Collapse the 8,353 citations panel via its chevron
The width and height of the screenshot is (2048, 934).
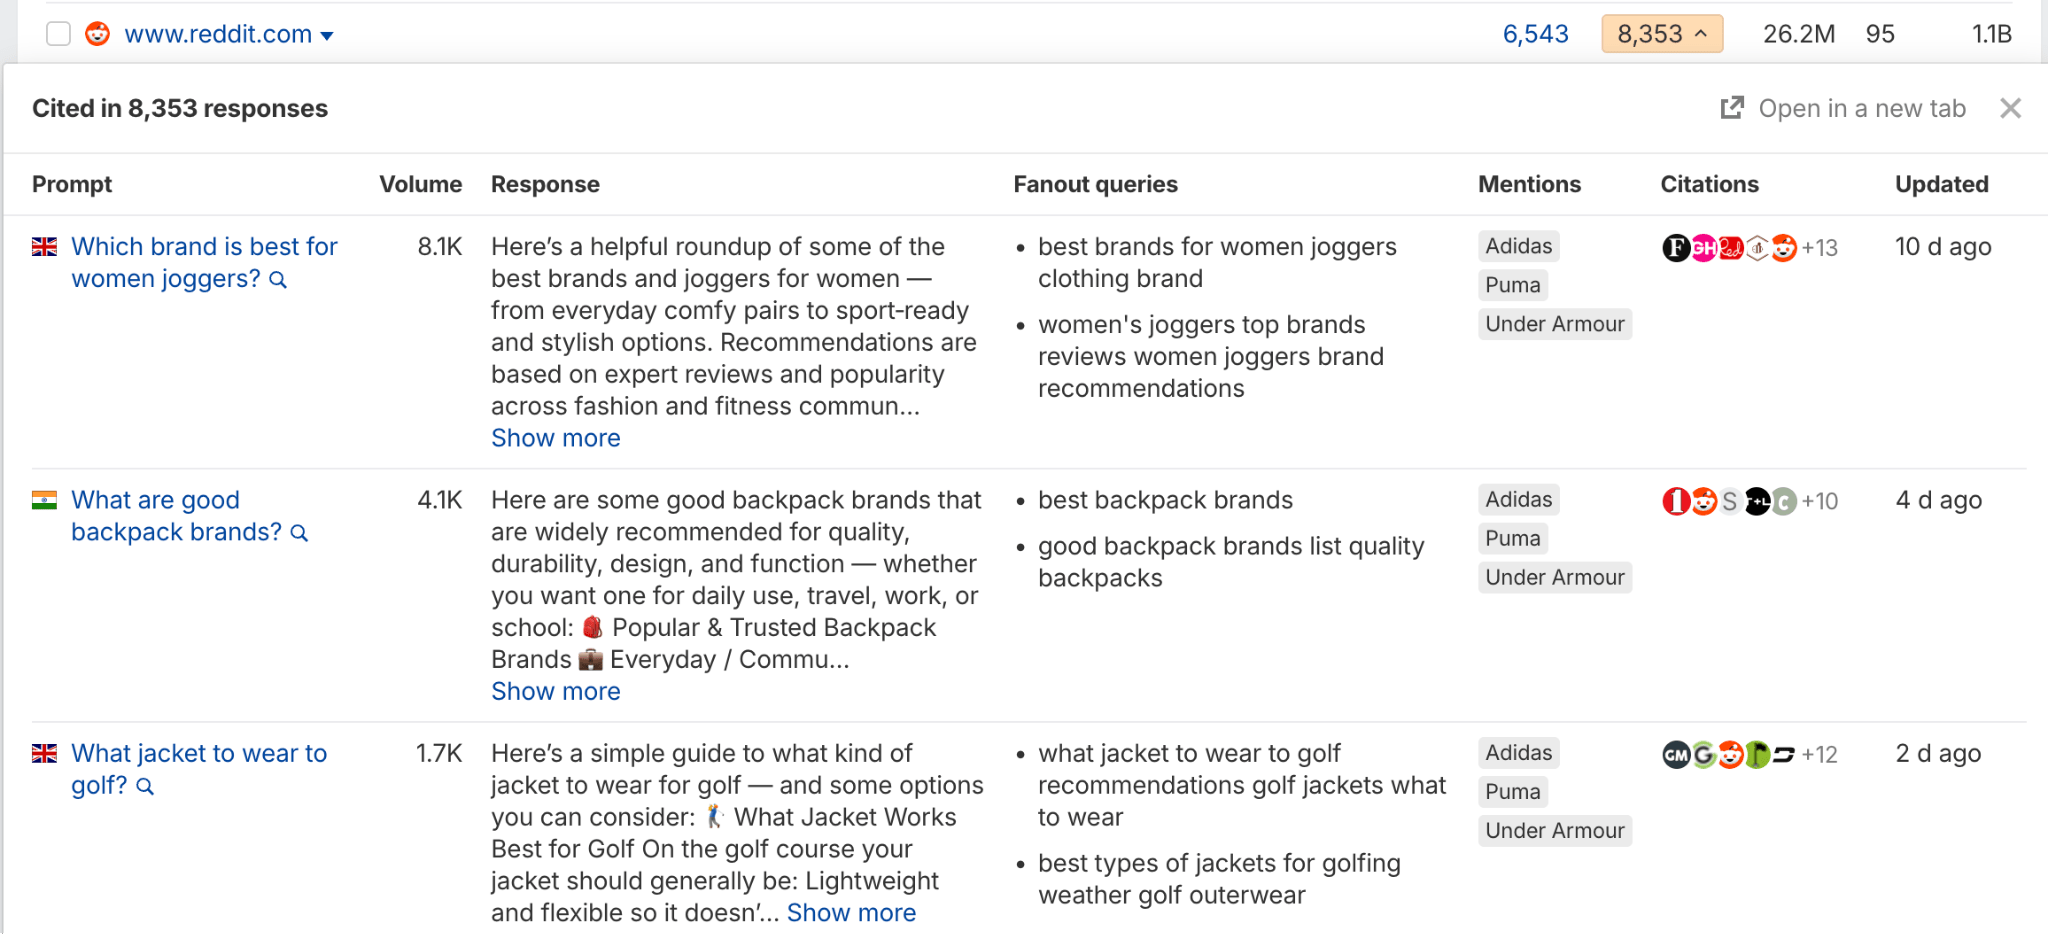tap(1699, 33)
